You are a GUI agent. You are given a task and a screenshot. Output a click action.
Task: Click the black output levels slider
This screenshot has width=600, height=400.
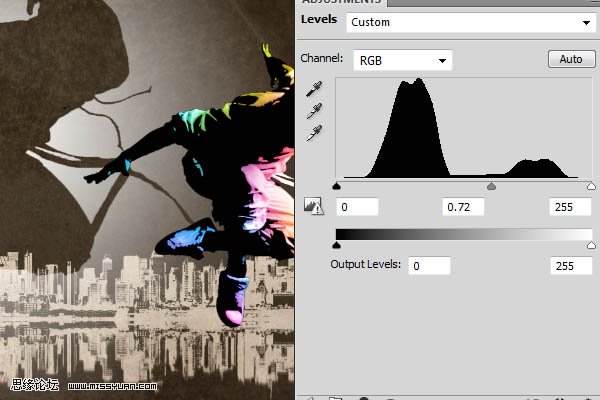[x=336, y=245]
